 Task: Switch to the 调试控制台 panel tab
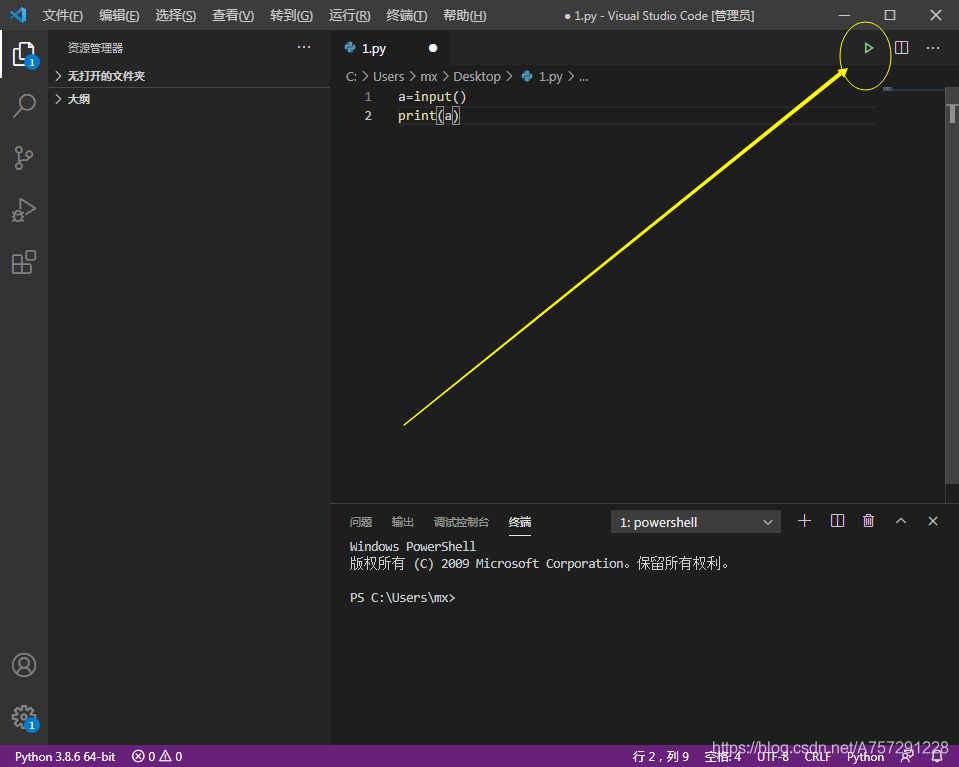tap(461, 522)
